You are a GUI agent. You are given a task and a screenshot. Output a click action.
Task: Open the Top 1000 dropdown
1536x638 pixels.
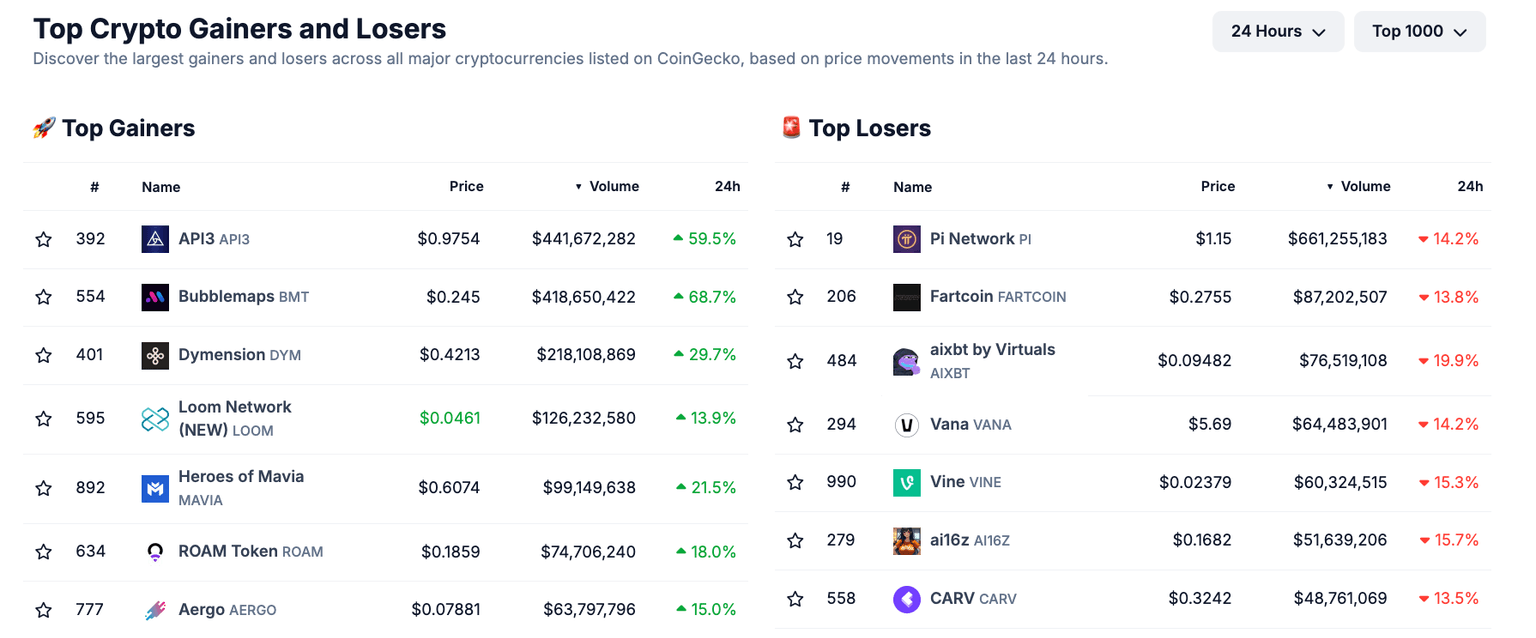1419,31
